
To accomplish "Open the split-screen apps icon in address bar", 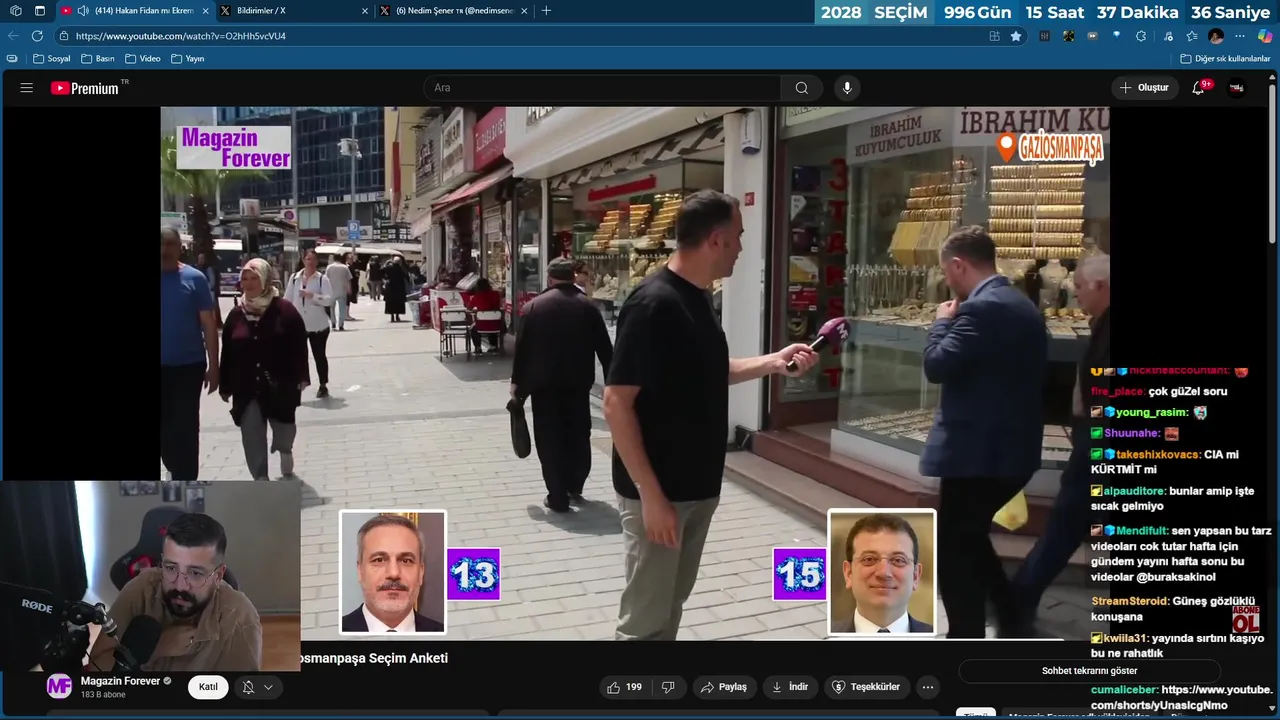I will coord(994,36).
